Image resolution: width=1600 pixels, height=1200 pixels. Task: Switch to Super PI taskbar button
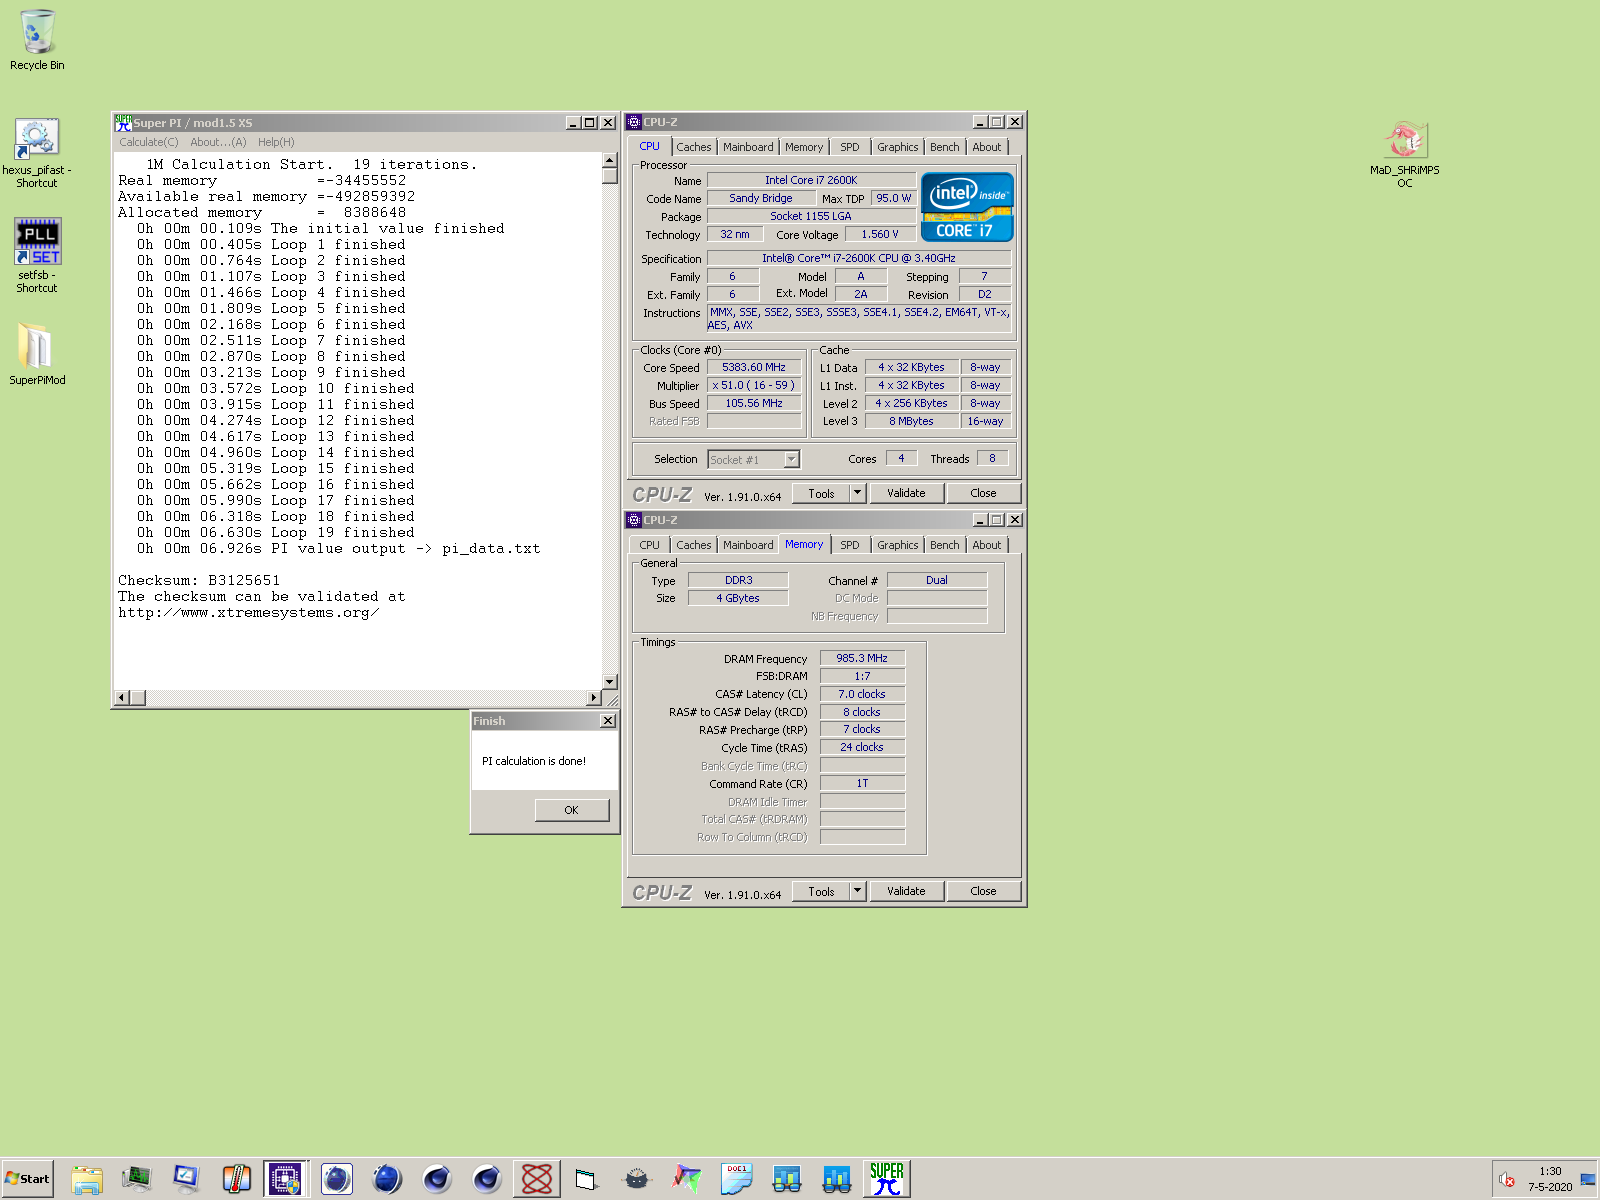(887, 1179)
